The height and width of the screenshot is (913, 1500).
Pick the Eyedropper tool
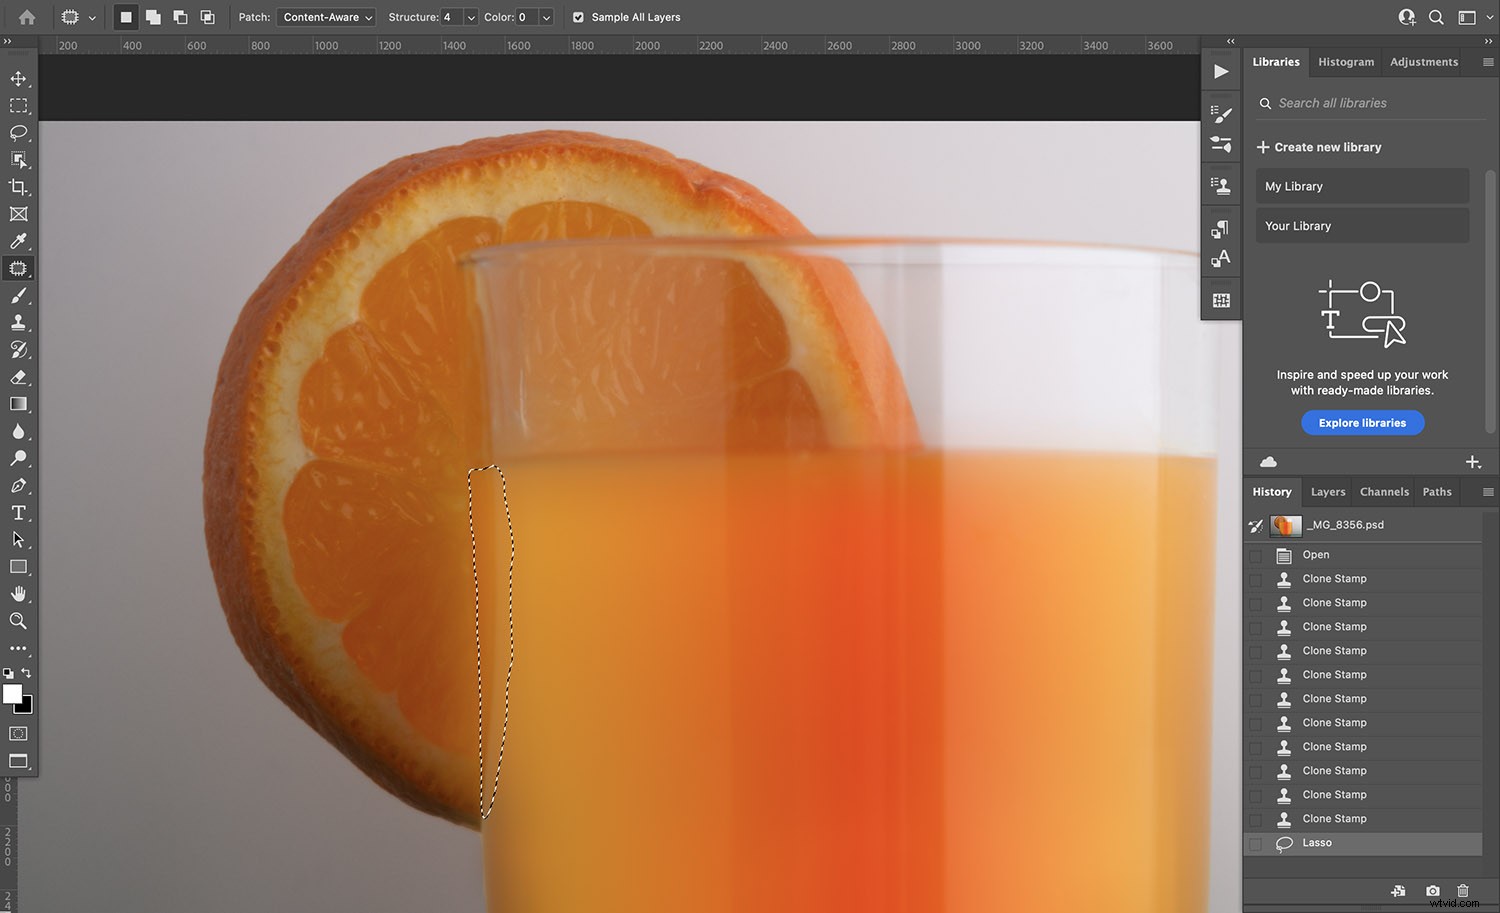point(18,241)
